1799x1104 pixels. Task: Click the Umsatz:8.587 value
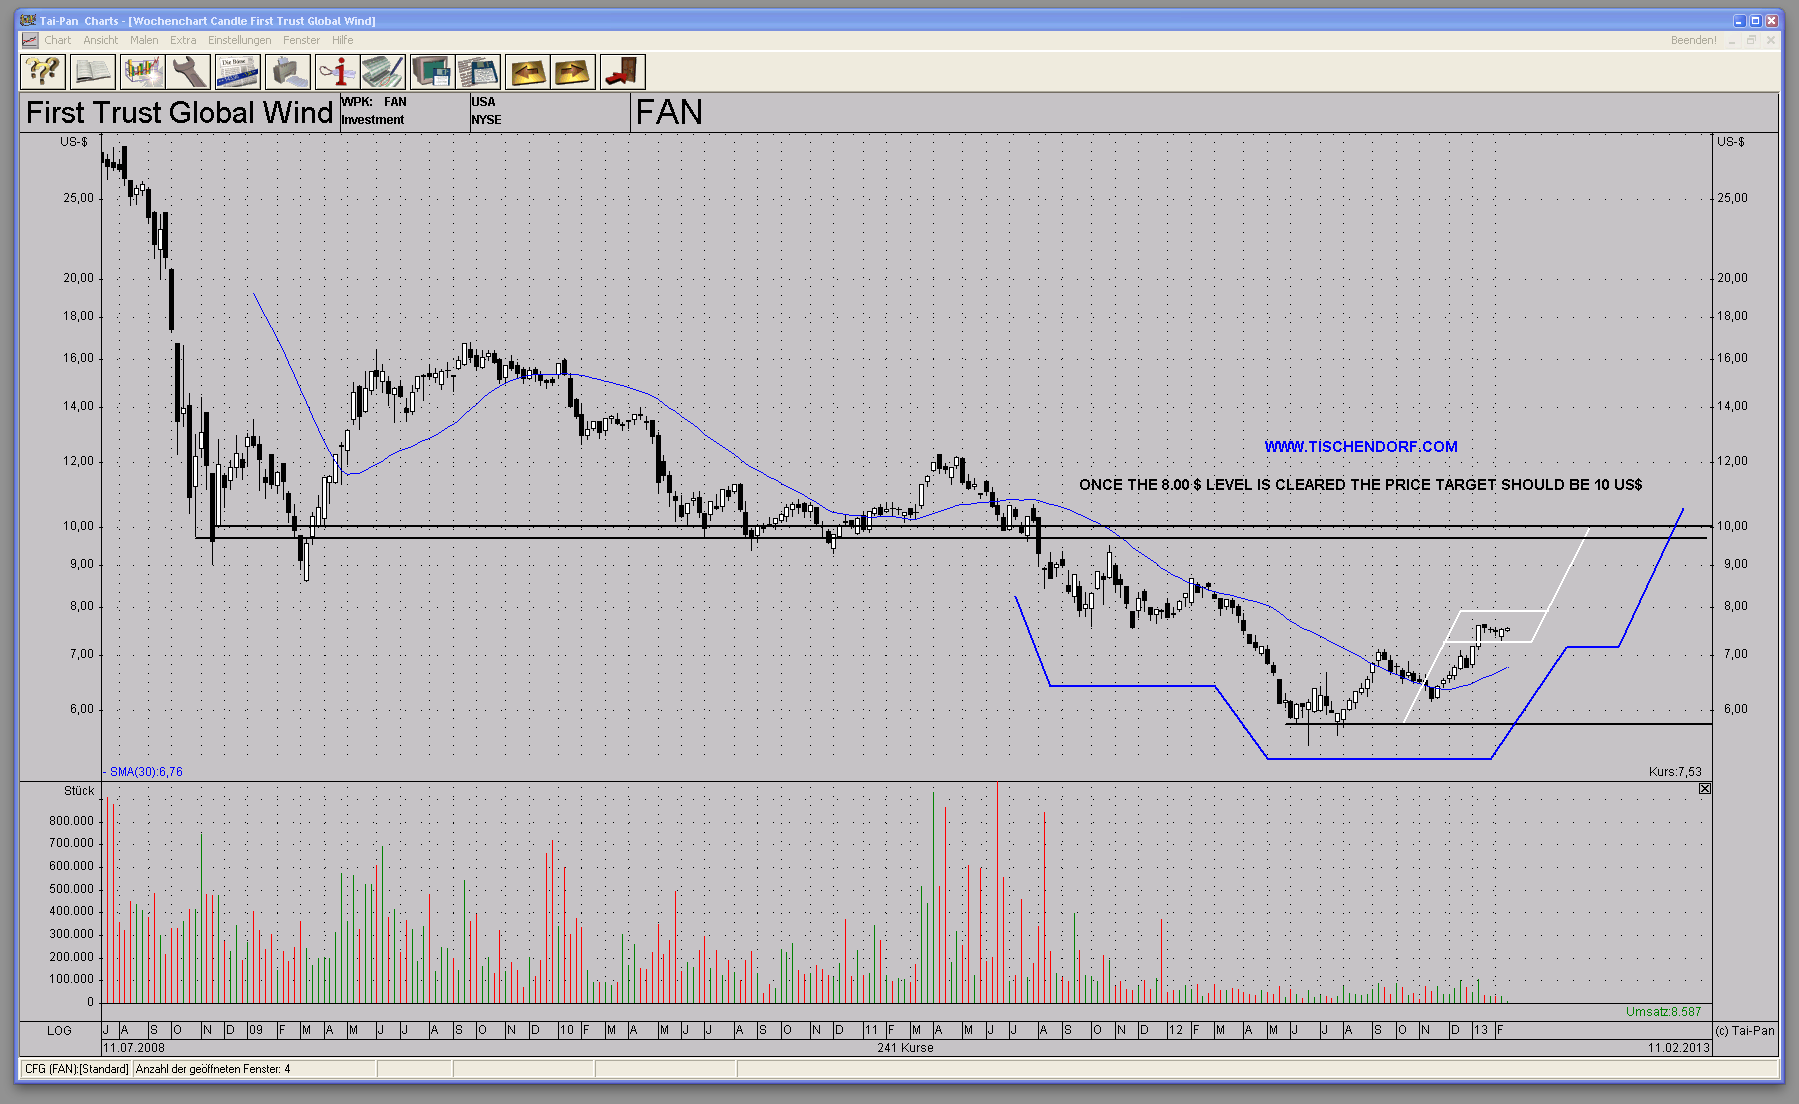tap(1663, 1012)
